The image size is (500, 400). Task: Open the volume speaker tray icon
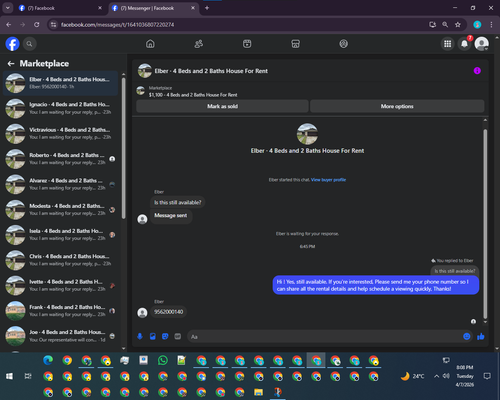pos(446,376)
